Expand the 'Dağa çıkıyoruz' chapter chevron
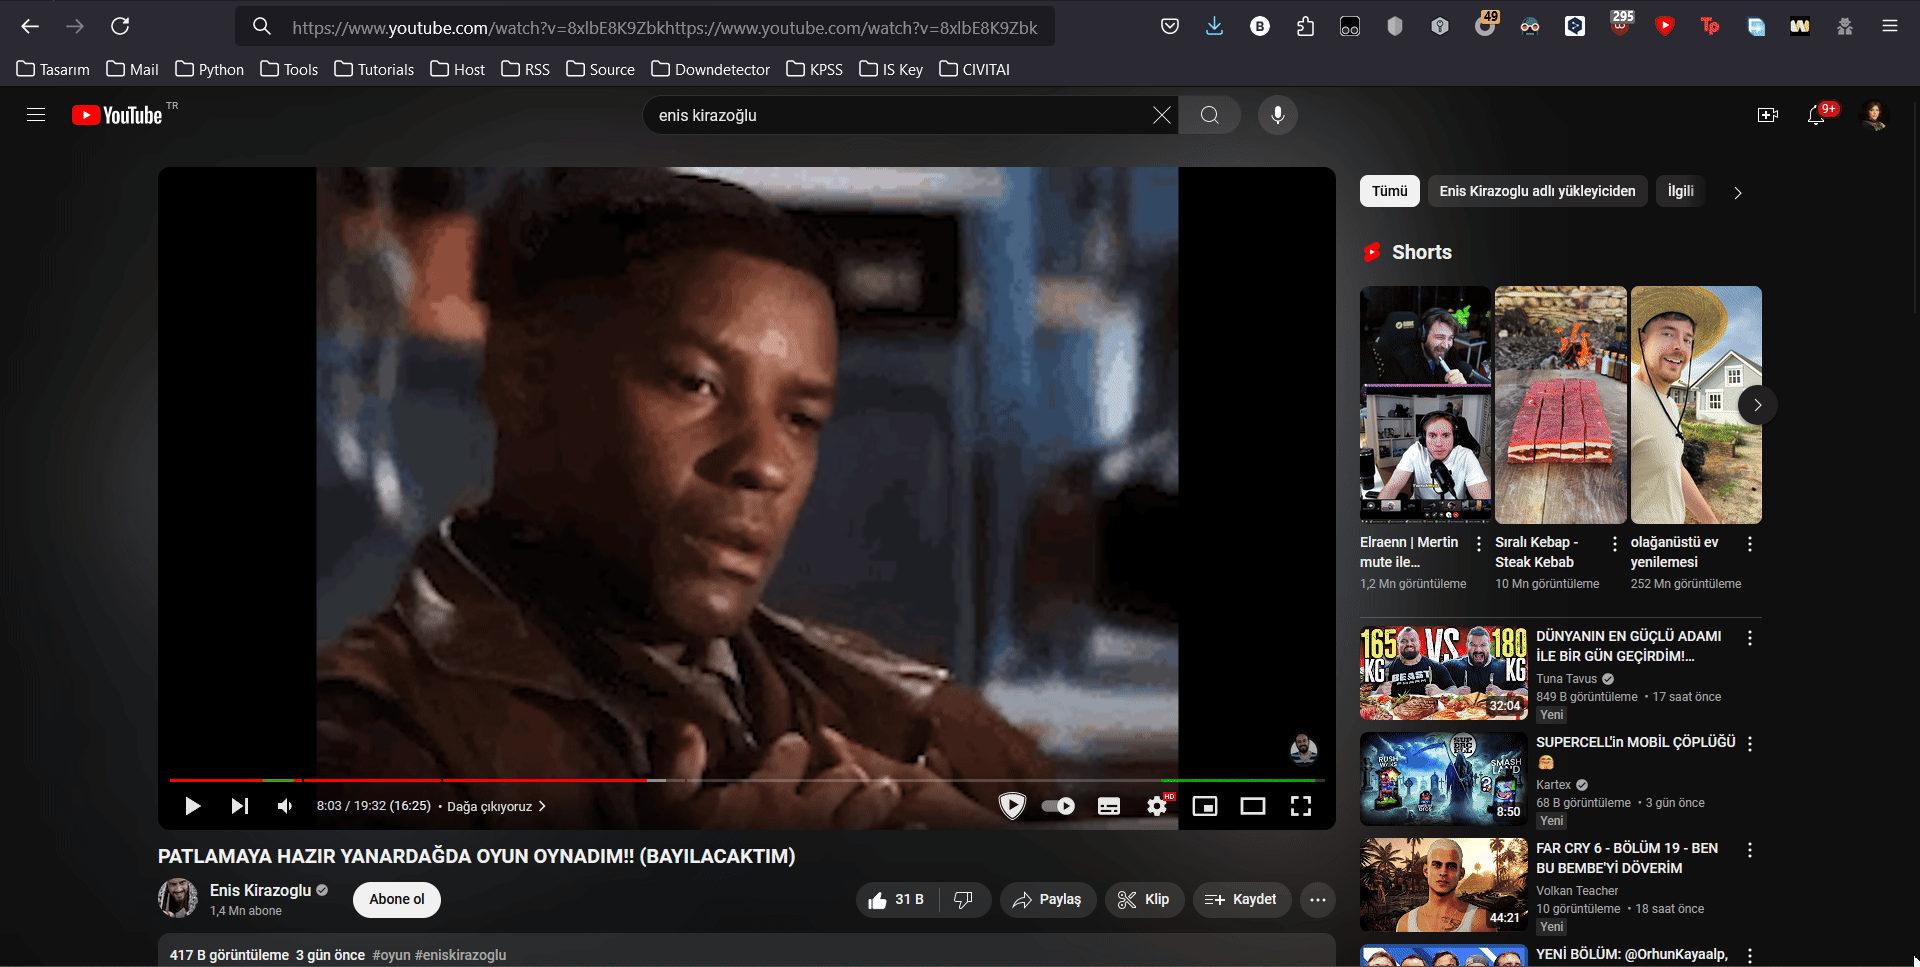 (x=542, y=806)
